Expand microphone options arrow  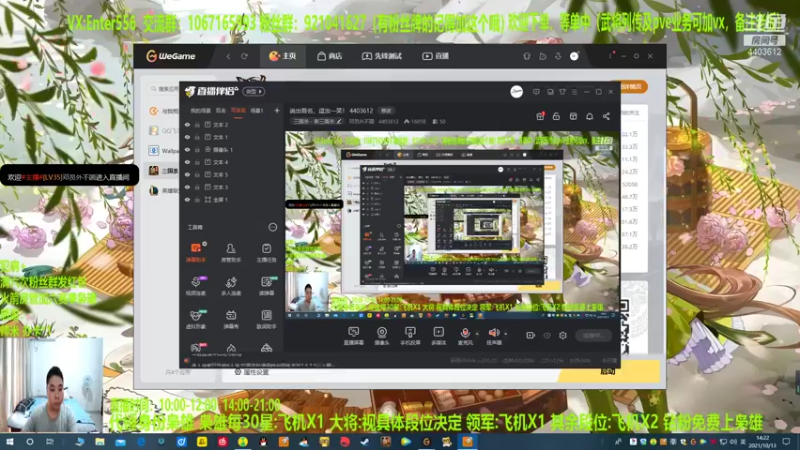pos(477,334)
